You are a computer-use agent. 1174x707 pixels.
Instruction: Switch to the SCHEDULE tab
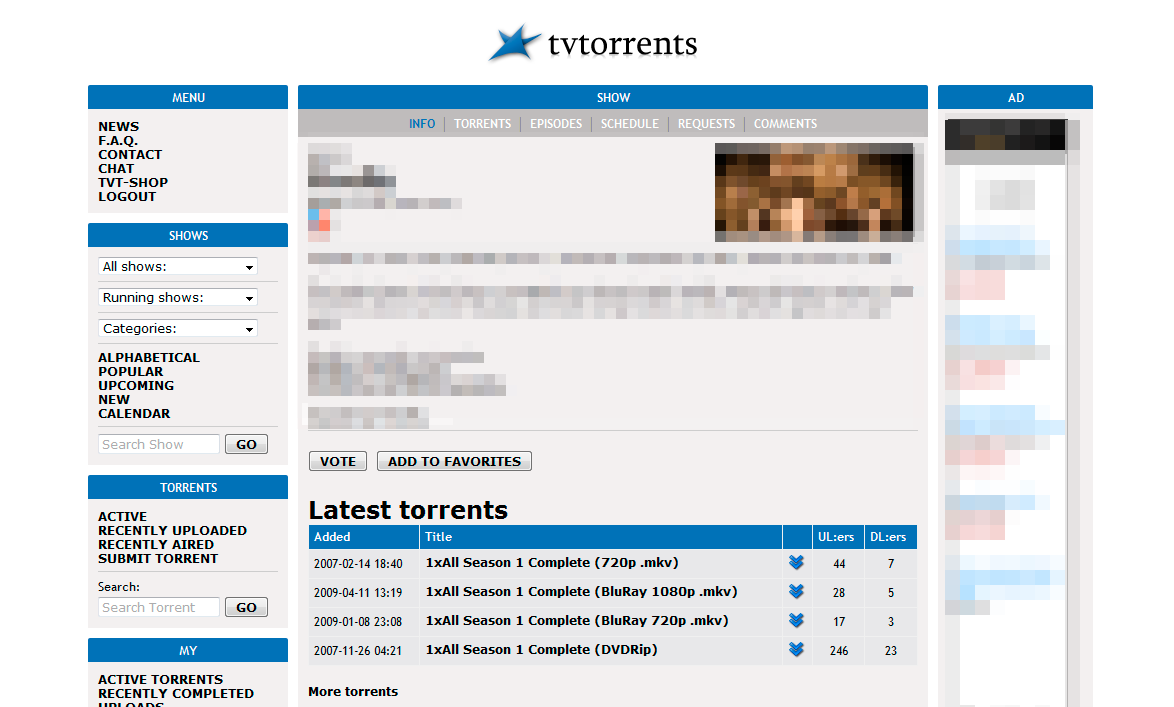[630, 123]
